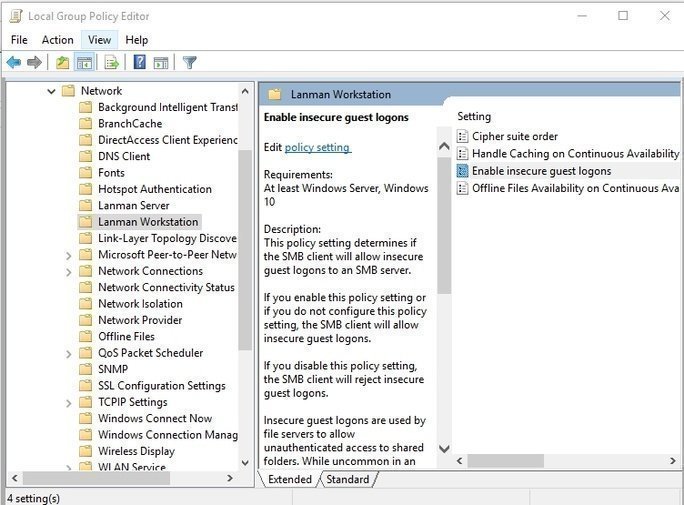
Task: Click the Forward arrow toolbar icon
Action: point(34,63)
